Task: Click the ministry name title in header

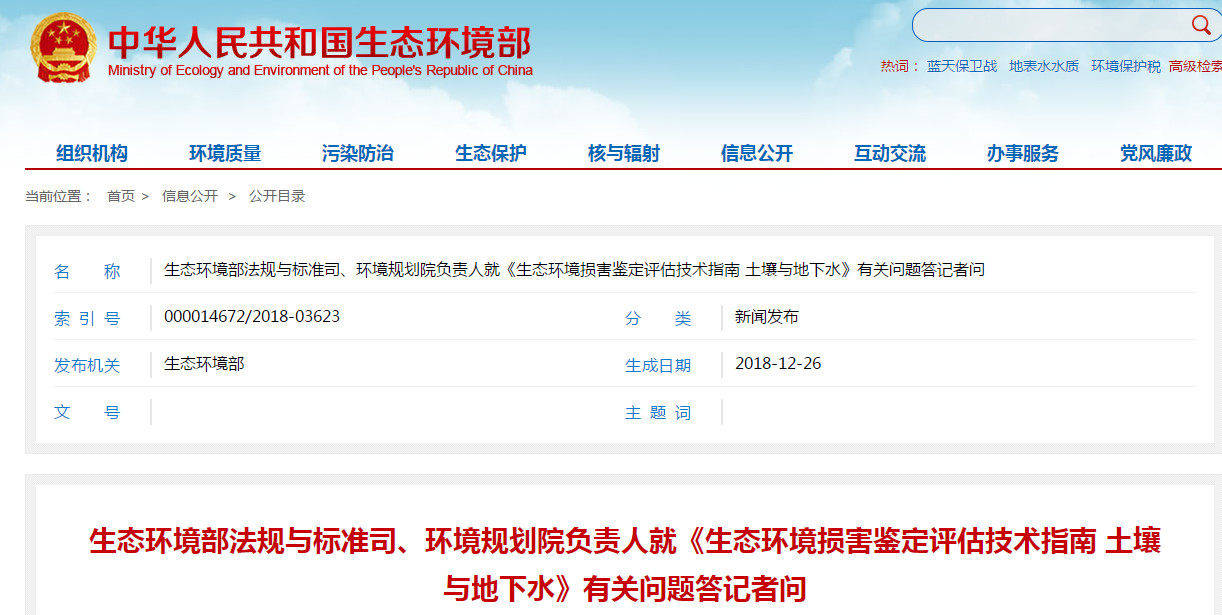Action: (320, 42)
